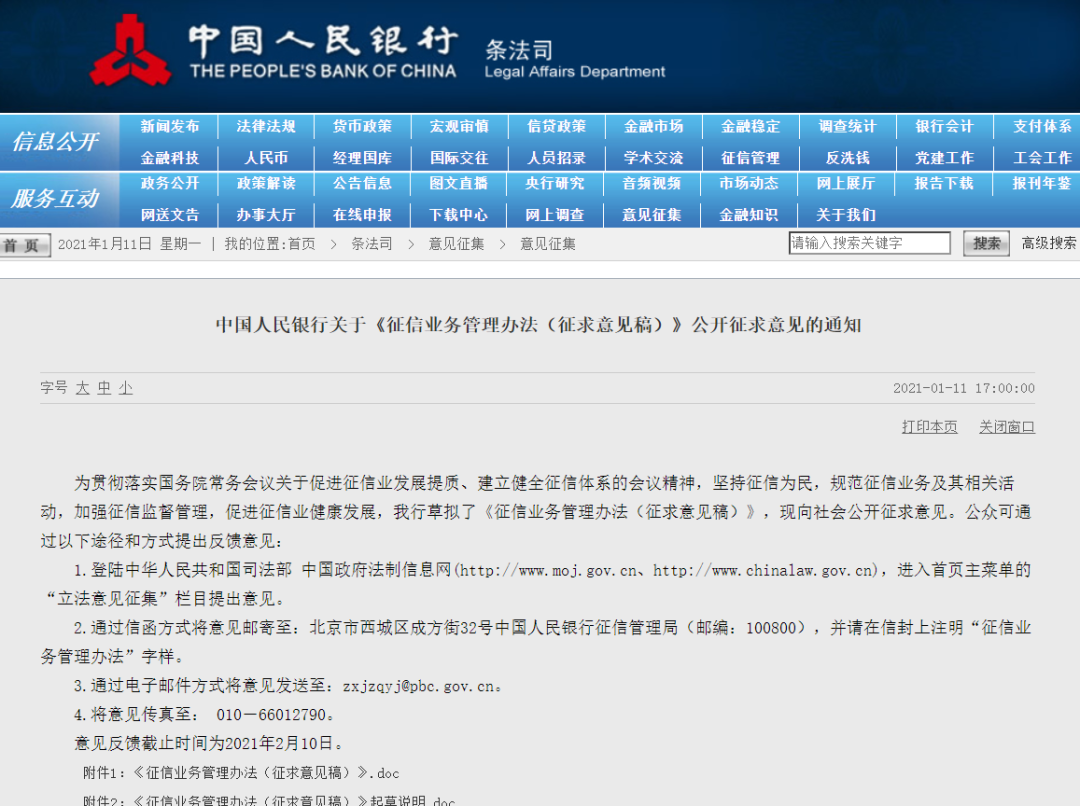1080x806 pixels.
Task: Select 人员招录 in navigation
Action: point(557,158)
